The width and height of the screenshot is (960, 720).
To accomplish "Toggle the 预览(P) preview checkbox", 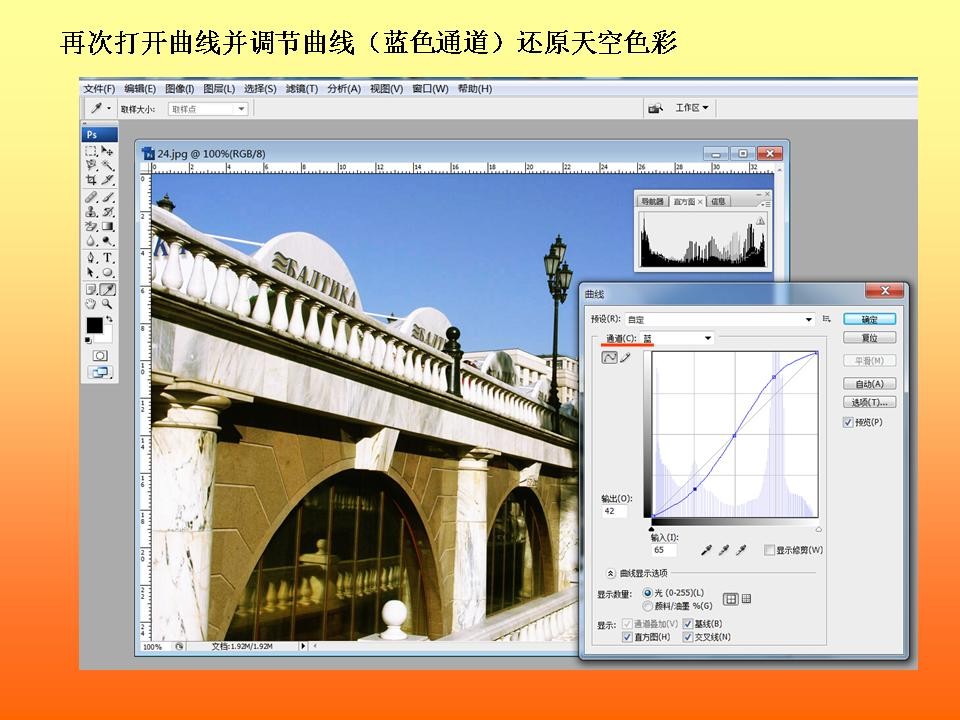I will 848,422.
